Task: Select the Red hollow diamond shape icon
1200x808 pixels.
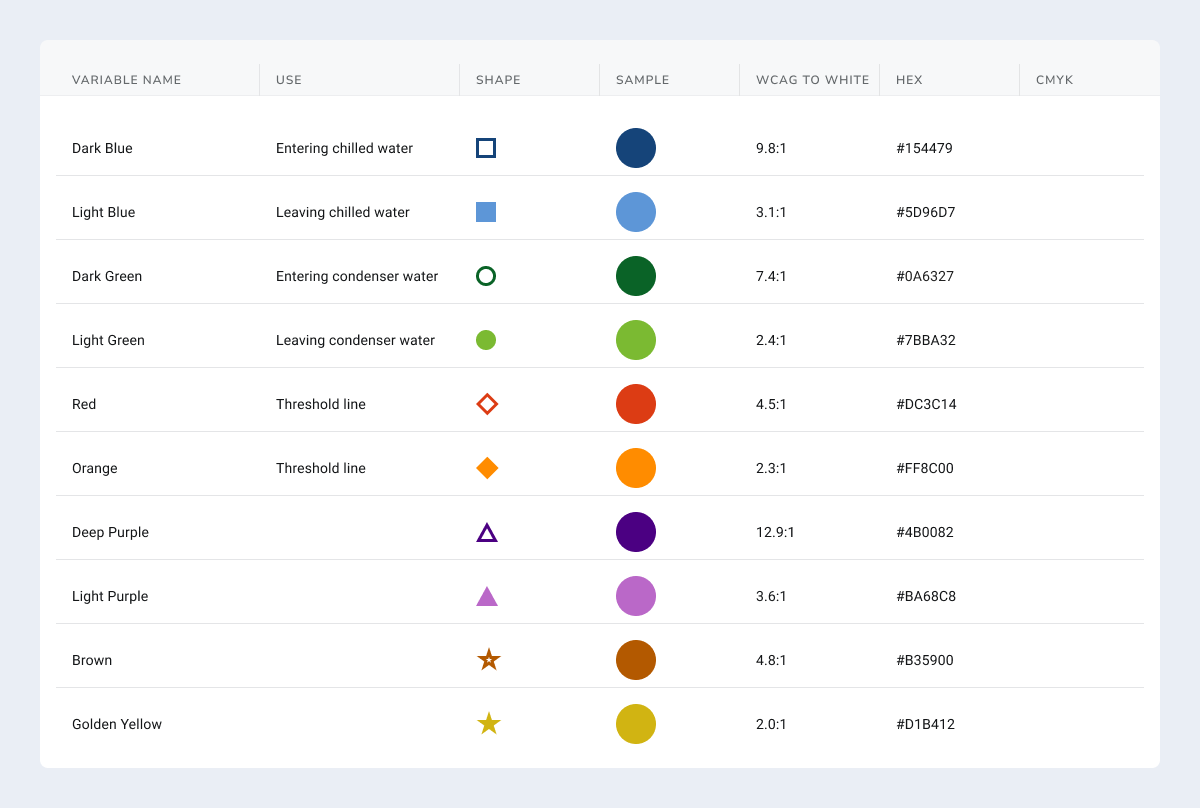Action: pyautogui.click(x=487, y=404)
